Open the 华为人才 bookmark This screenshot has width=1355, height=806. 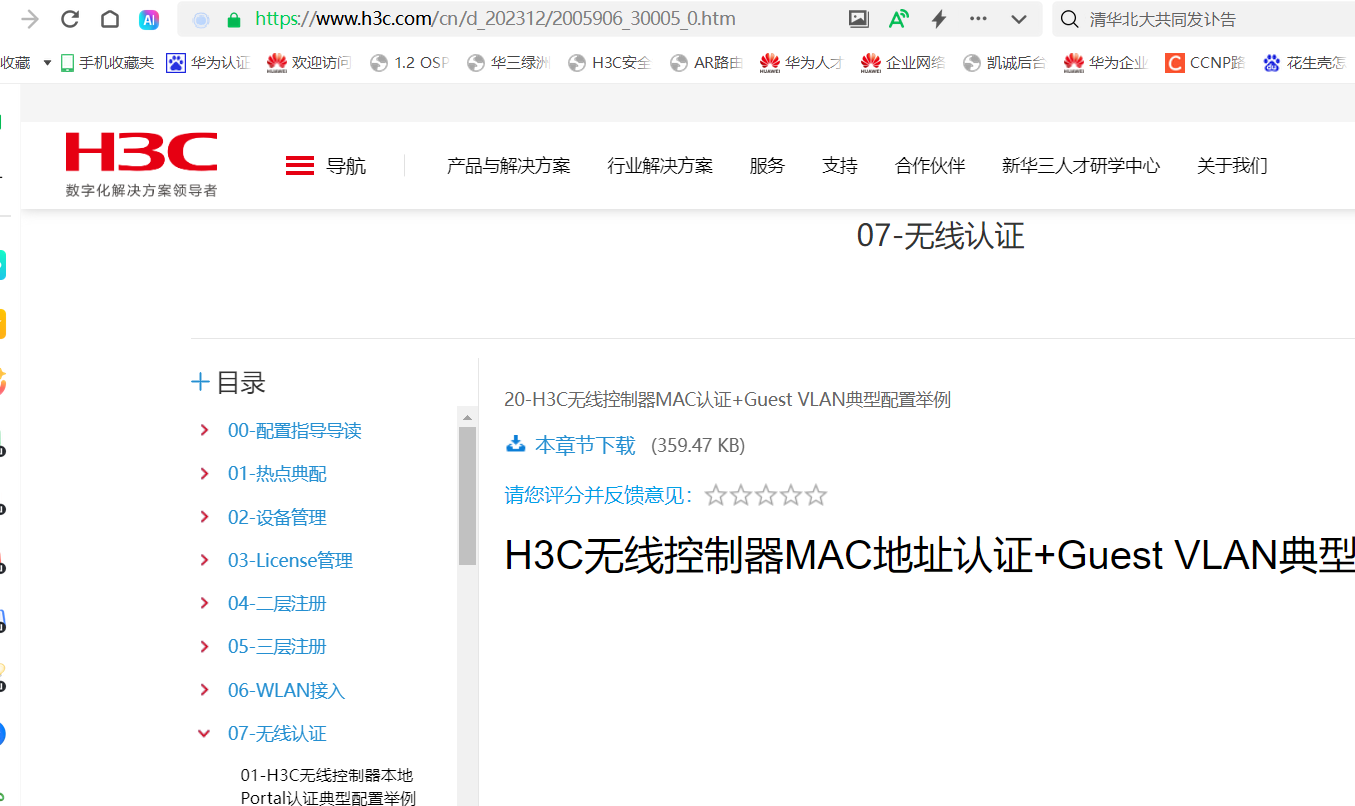coord(802,63)
